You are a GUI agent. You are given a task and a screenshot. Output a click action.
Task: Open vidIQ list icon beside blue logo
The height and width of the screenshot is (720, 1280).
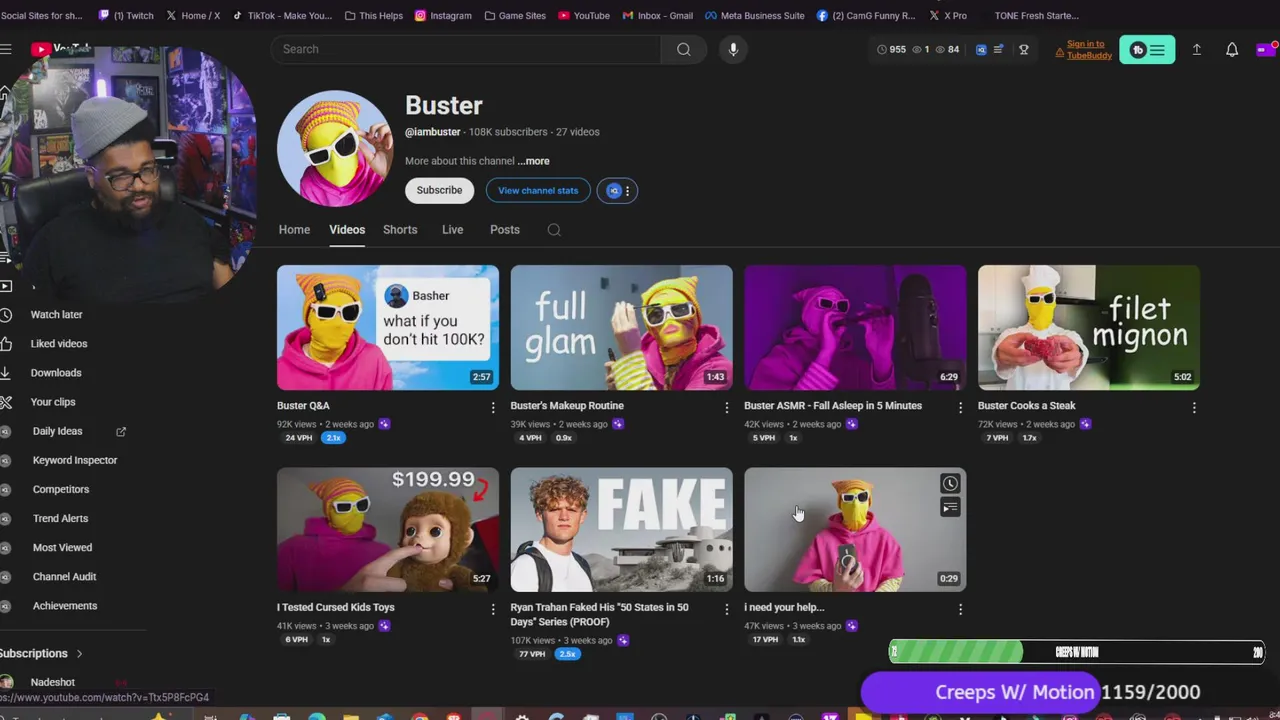[x=998, y=49]
